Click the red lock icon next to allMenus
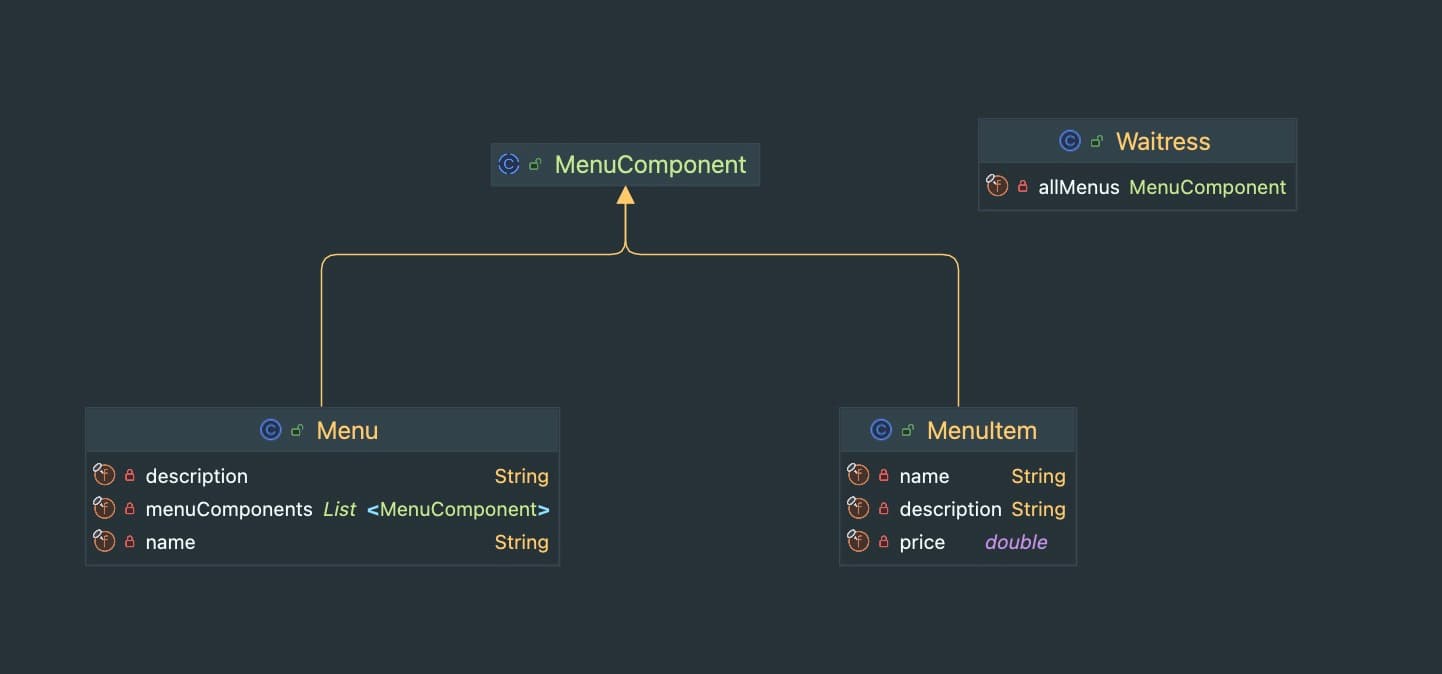The image size is (1442, 674). (x=1022, y=186)
